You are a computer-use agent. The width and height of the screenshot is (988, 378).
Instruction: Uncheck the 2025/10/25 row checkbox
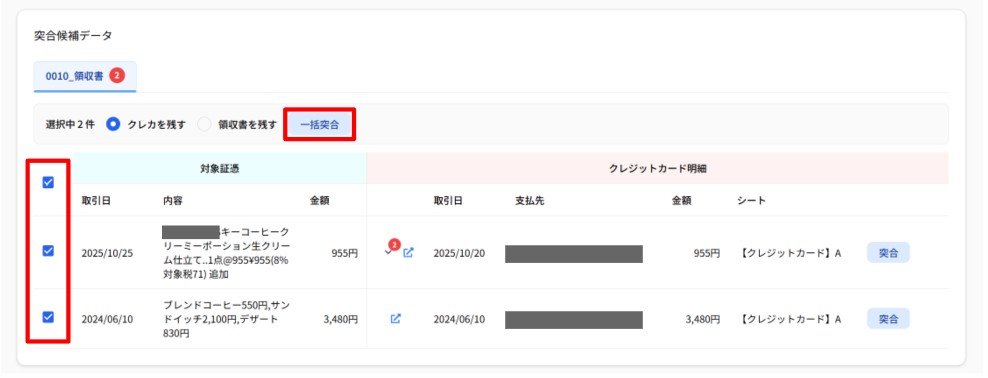pos(48,251)
